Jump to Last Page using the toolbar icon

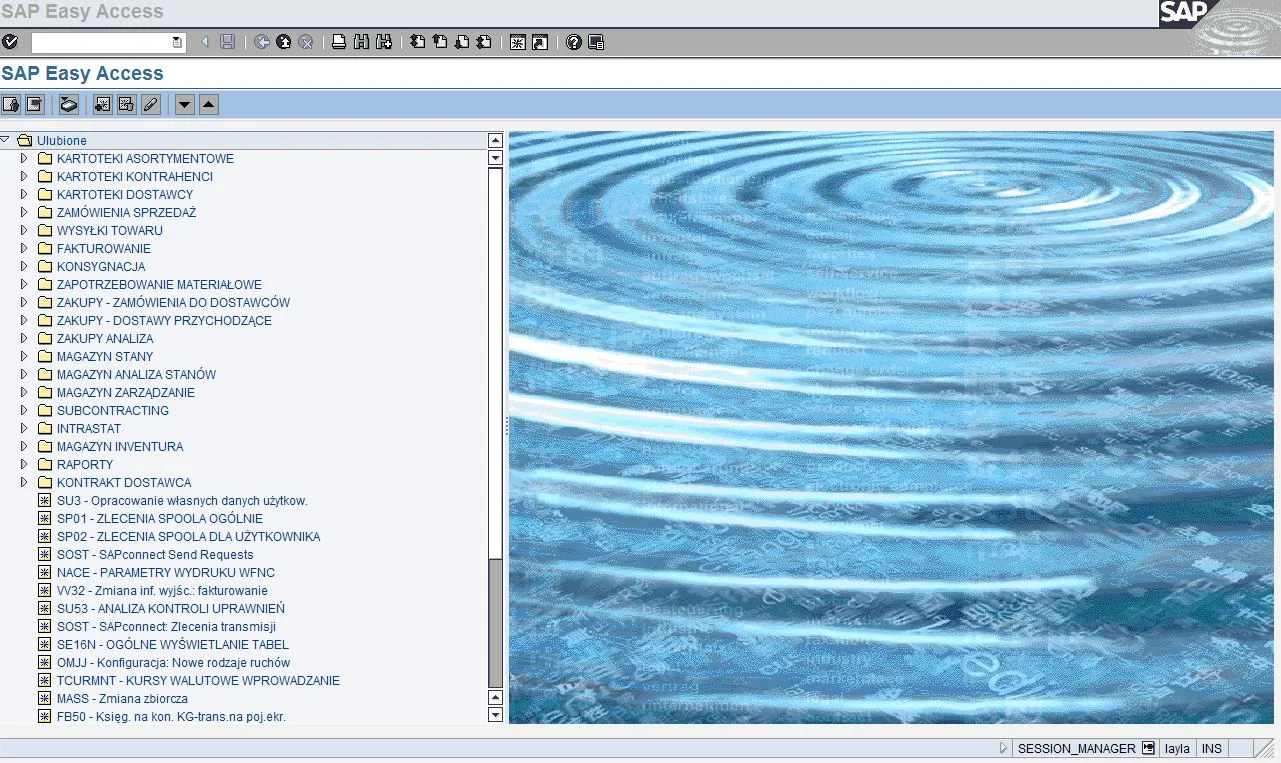[484, 42]
